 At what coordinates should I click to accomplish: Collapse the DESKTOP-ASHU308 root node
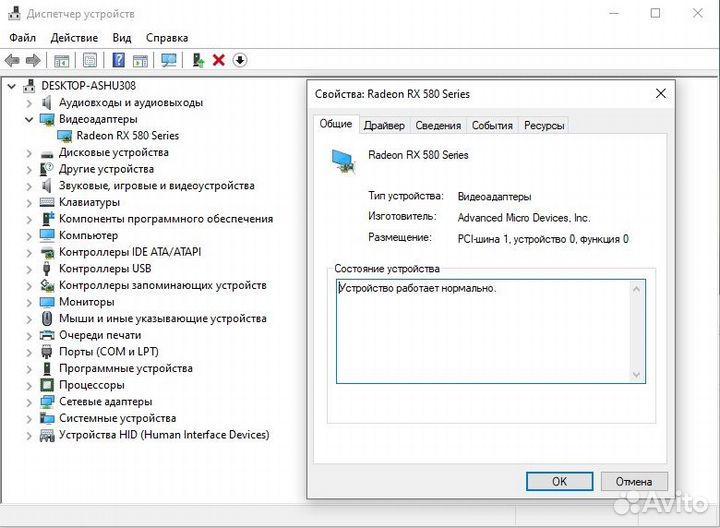pos(12,86)
